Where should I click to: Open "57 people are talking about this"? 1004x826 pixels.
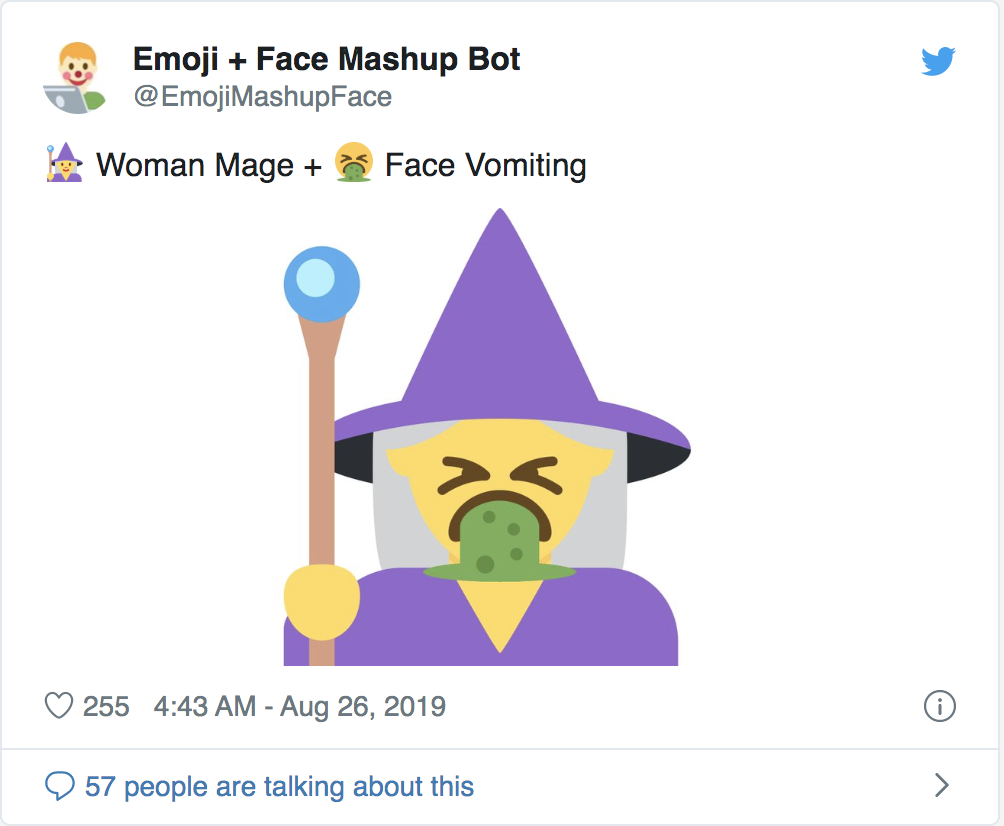coord(279,787)
